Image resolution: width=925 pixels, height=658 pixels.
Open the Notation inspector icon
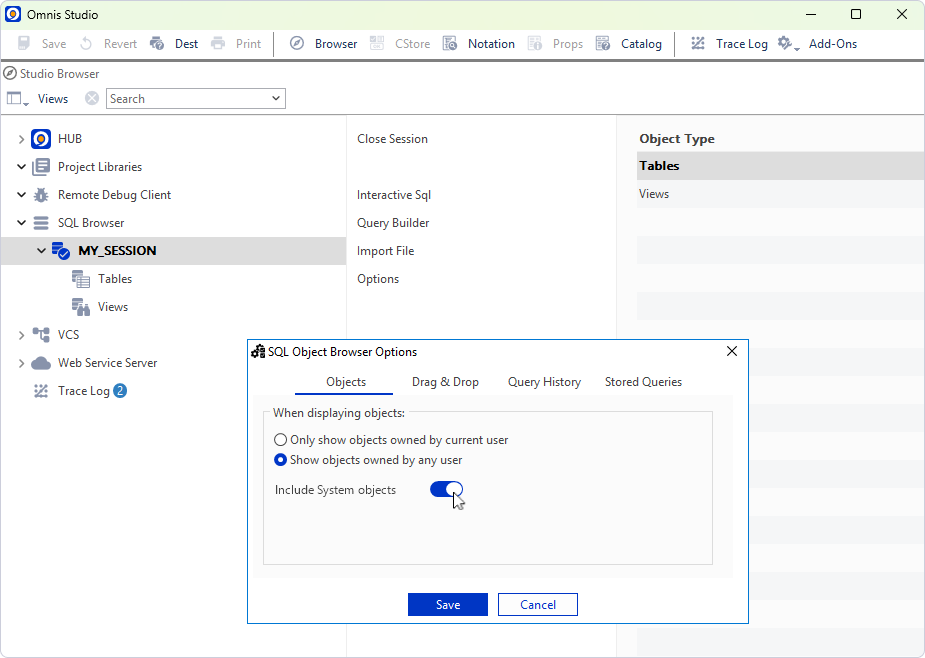click(450, 44)
